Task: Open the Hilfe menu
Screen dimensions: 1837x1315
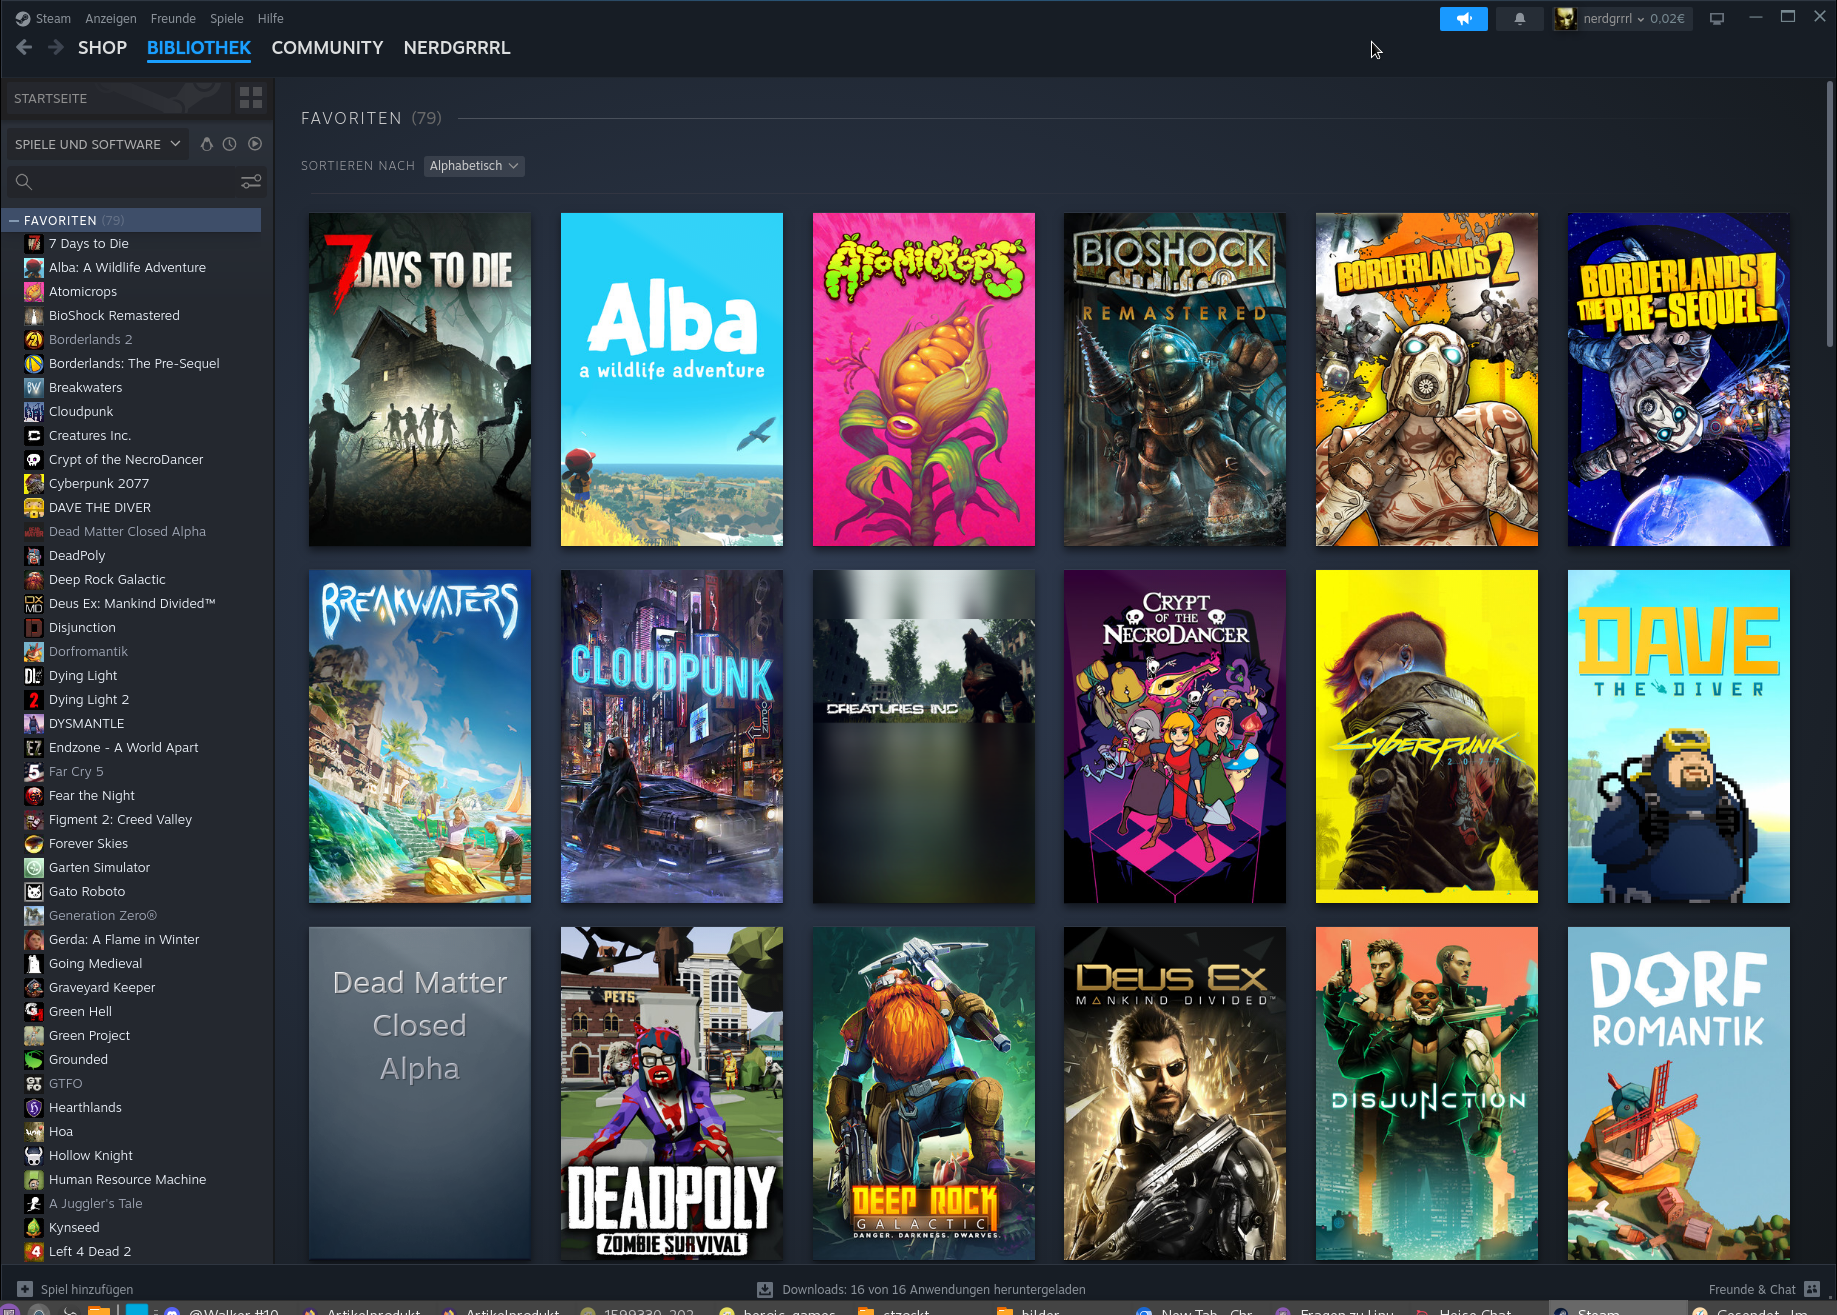Action: point(271,18)
